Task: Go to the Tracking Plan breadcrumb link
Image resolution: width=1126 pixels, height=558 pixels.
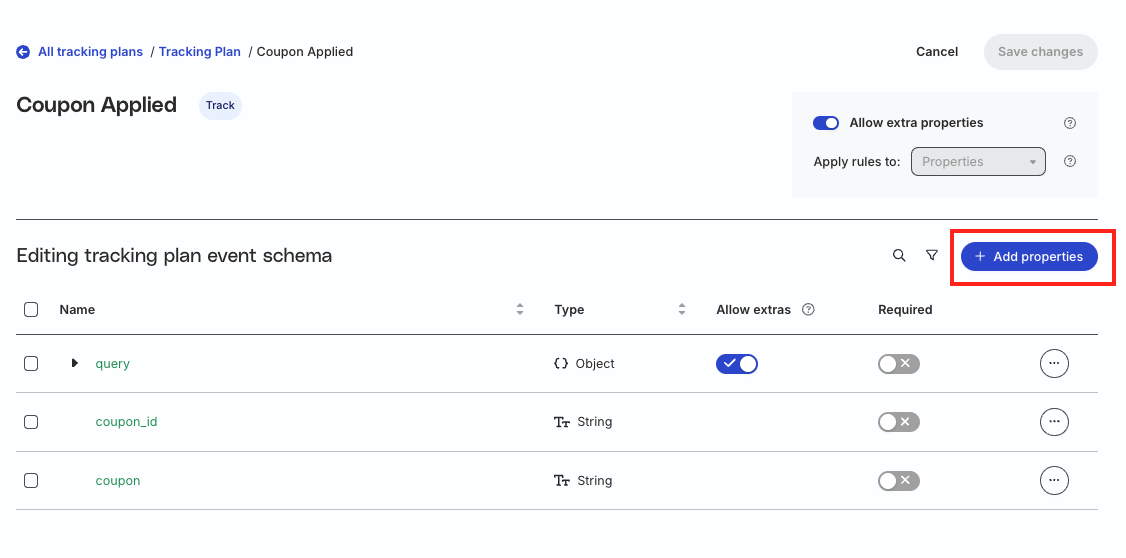Action: coord(200,52)
